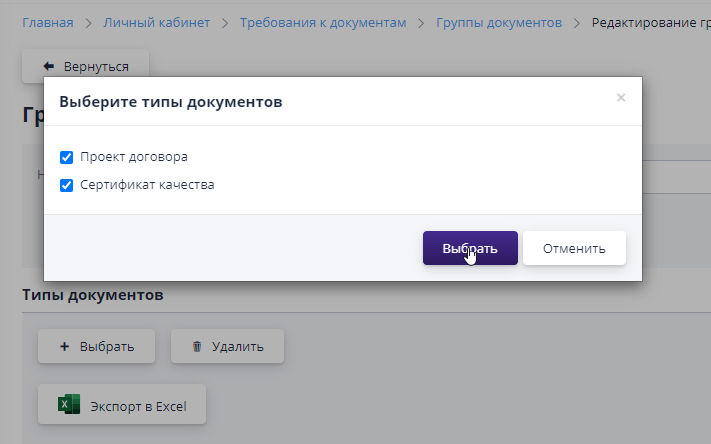
Task: Click the trash can icon for Удалить
Action: (x=197, y=347)
